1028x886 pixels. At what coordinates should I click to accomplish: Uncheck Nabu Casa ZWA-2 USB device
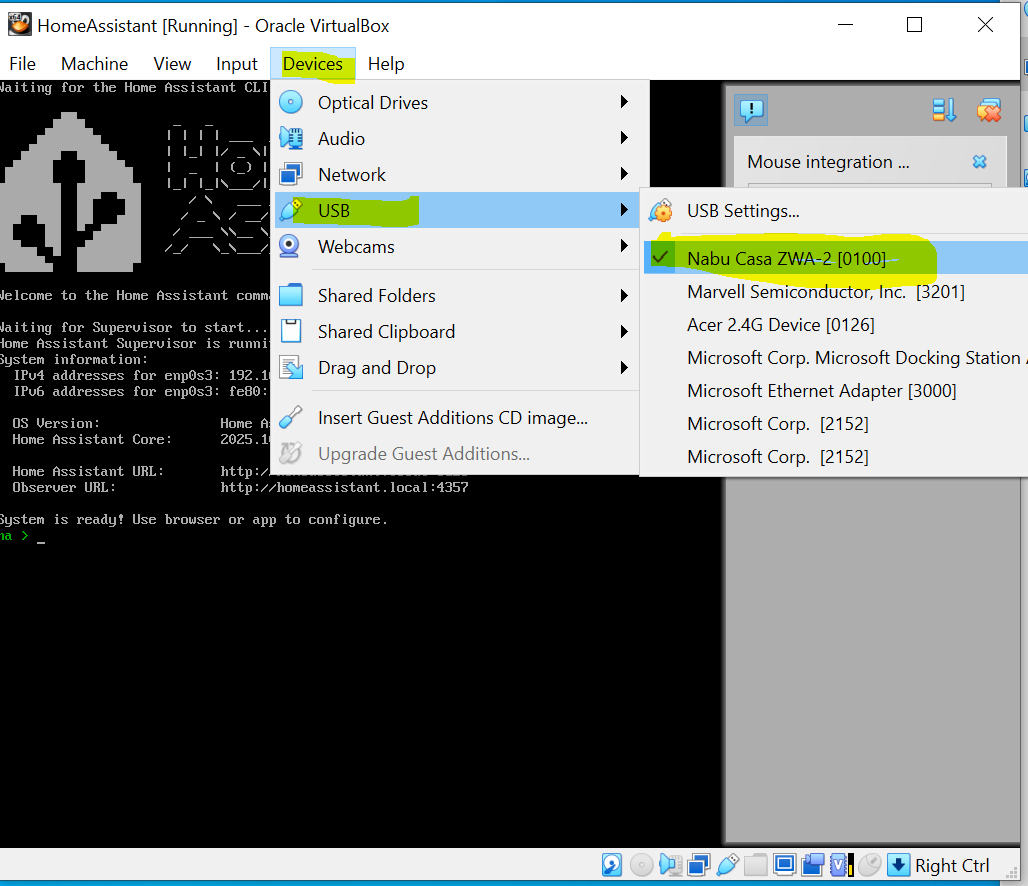(786, 259)
